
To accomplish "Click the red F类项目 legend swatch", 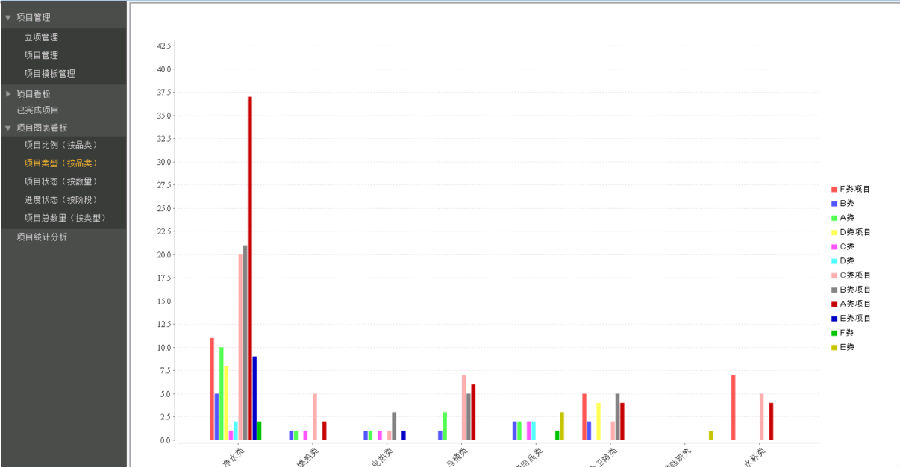I will (834, 189).
